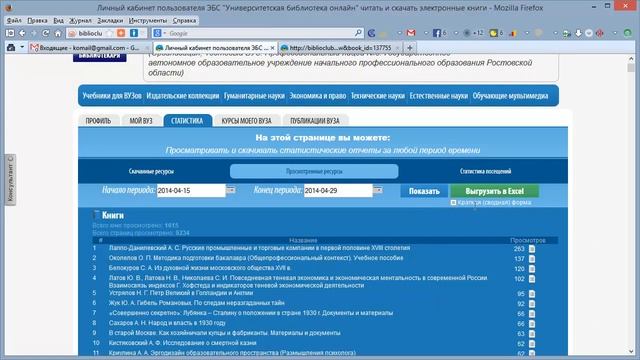The width and height of the screenshot is (640, 360).
Task: Open the Журнал menu
Action: [x=80, y=20]
